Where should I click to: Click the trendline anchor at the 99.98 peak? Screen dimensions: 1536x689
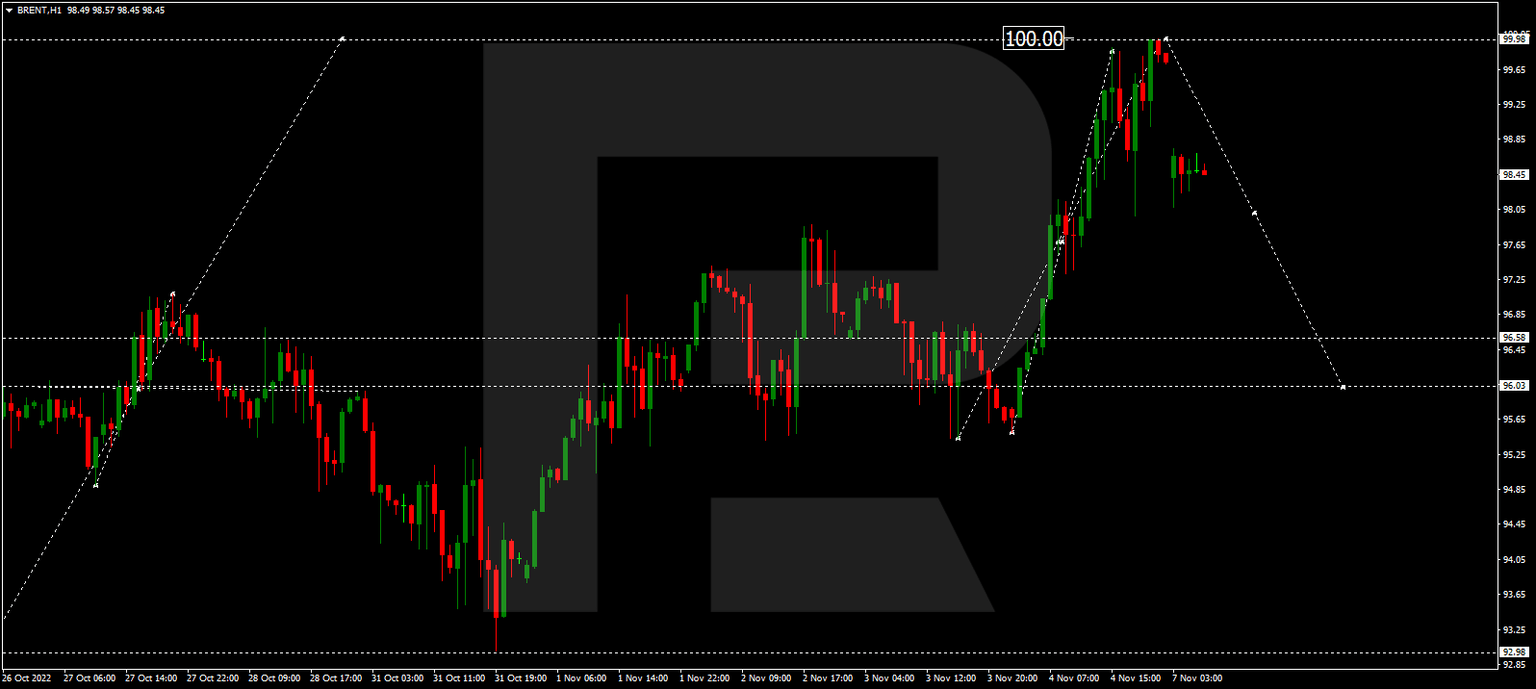pyautogui.click(x=1166, y=39)
